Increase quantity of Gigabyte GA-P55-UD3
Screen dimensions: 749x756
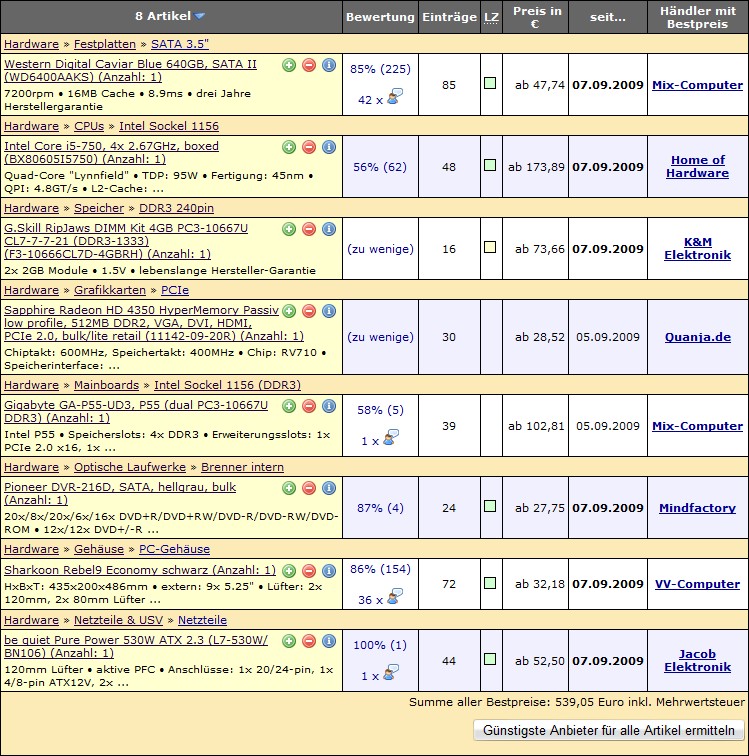click(x=289, y=406)
